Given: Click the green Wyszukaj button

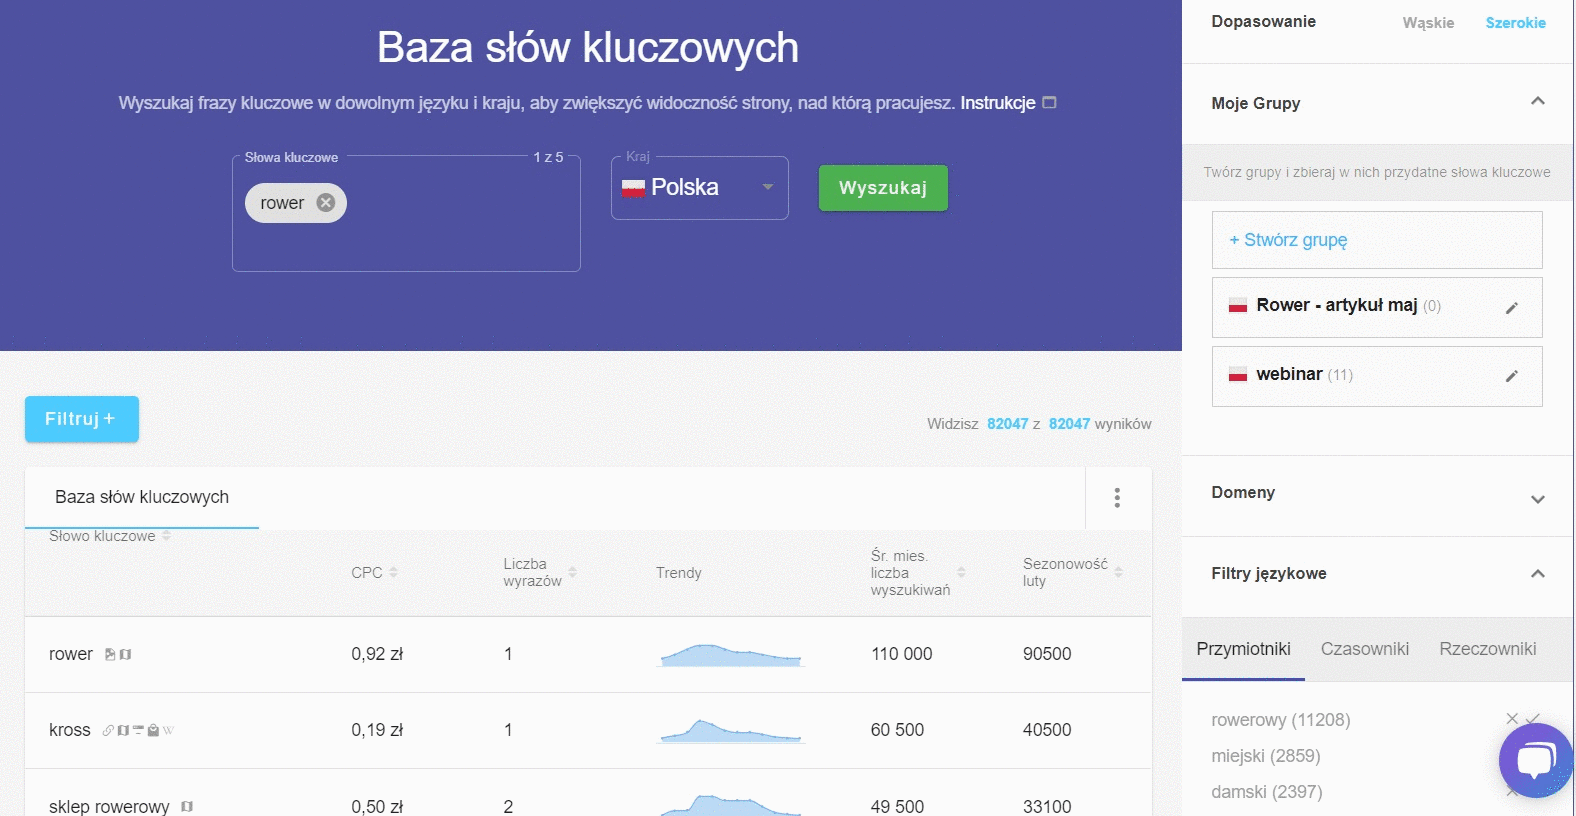Looking at the screenshot, I should (883, 188).
